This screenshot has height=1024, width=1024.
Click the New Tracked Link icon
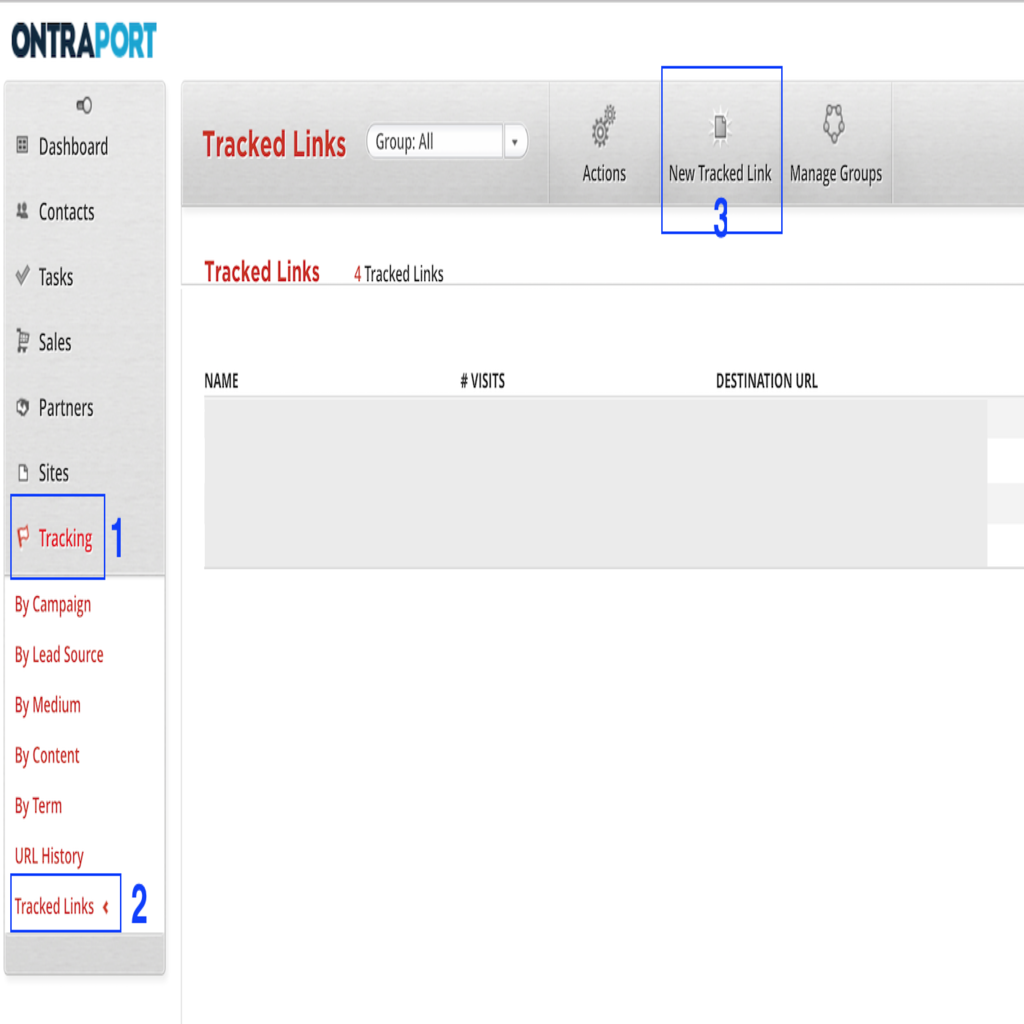720,128
